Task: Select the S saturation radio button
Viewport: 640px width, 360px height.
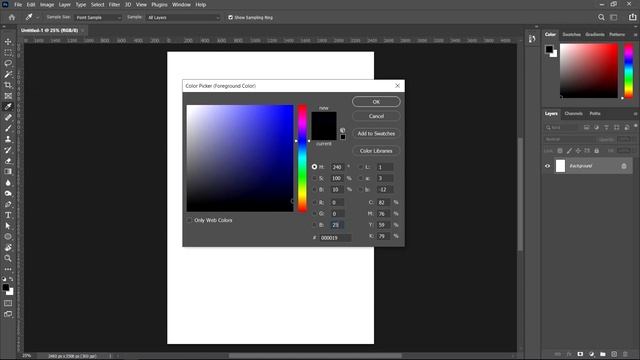Action: pos(314,178)
